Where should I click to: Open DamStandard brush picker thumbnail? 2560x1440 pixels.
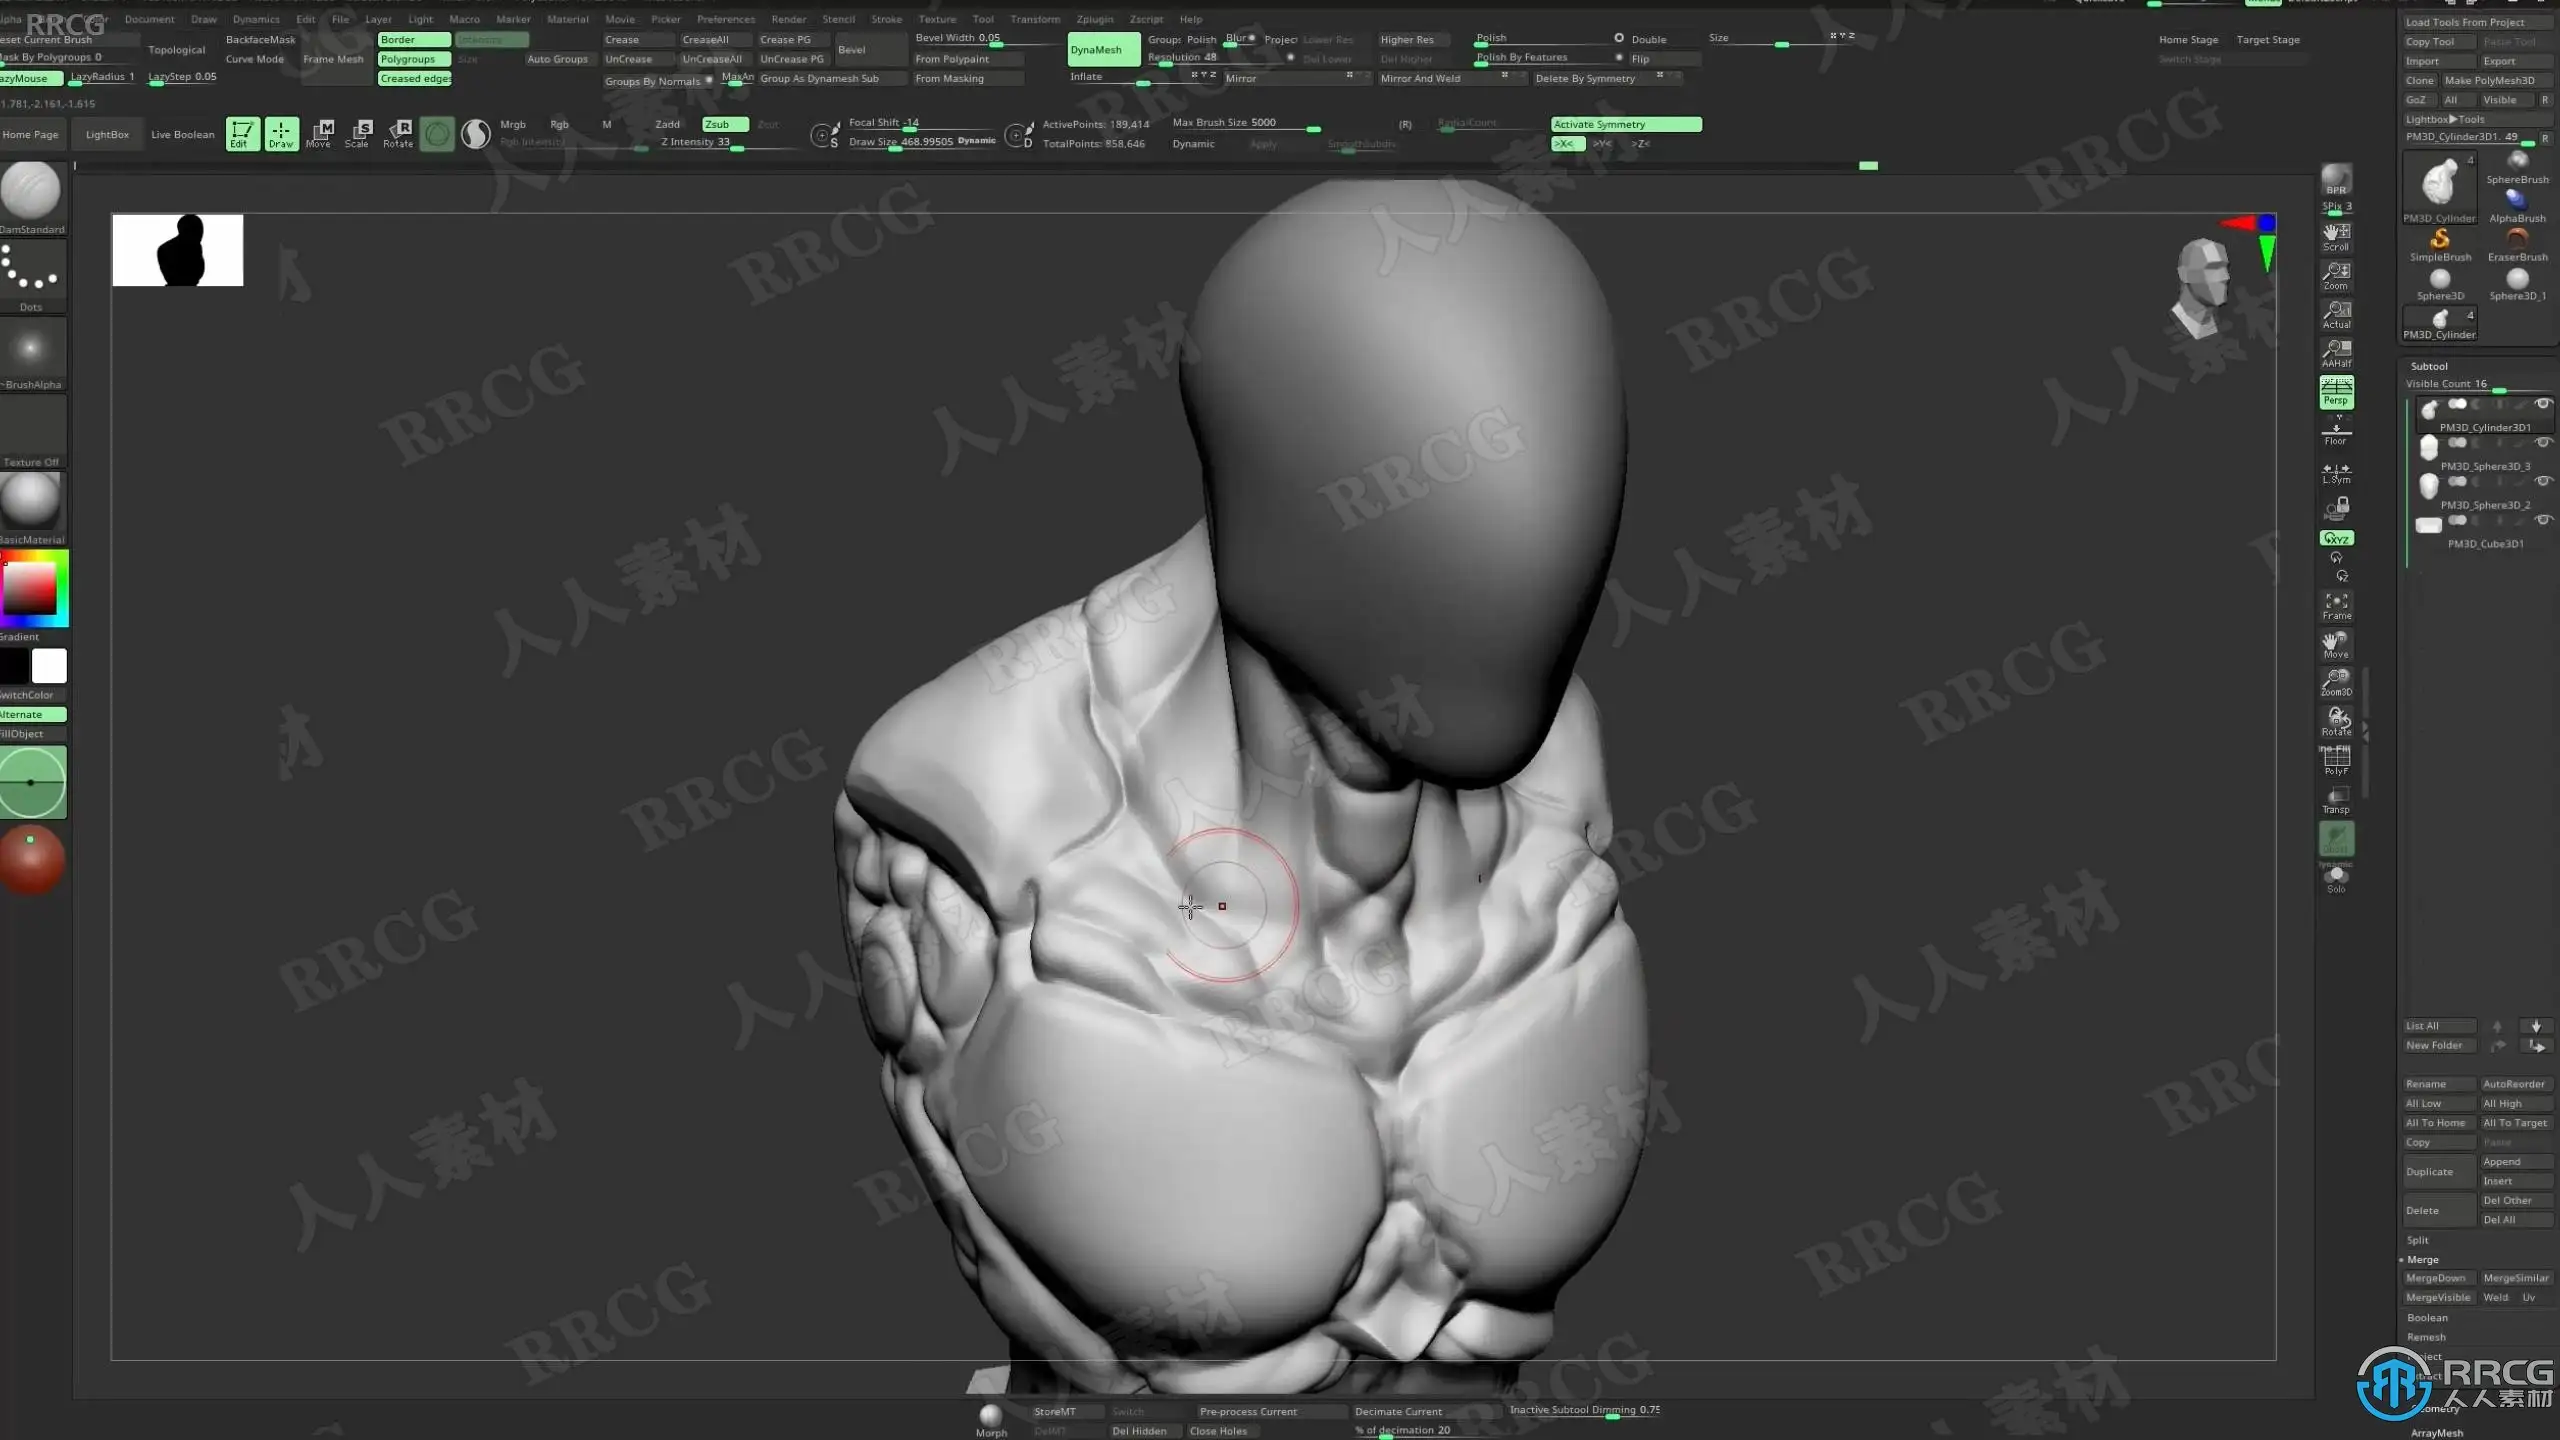[31, 191]
